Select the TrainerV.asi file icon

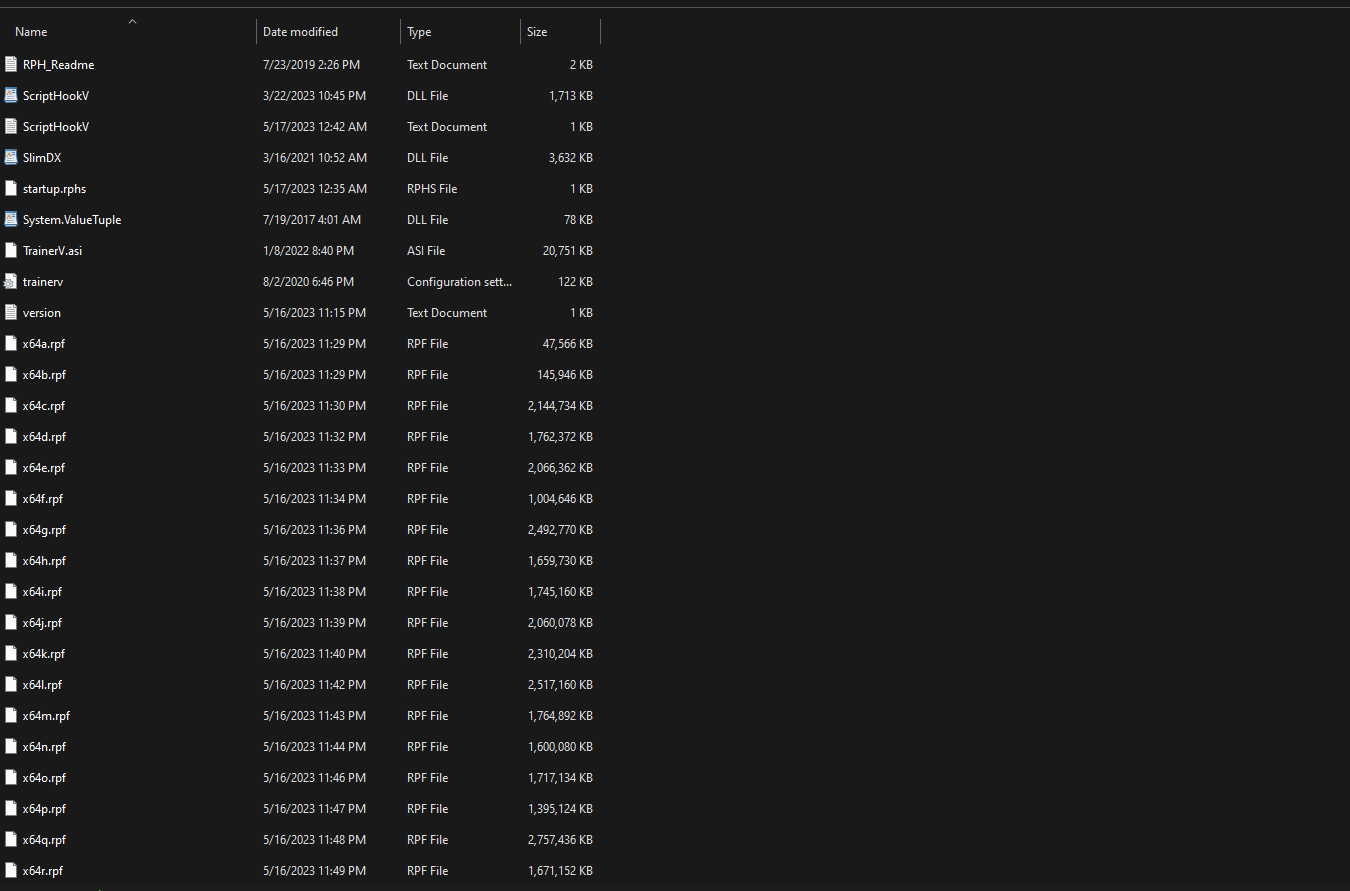[11, 251]
